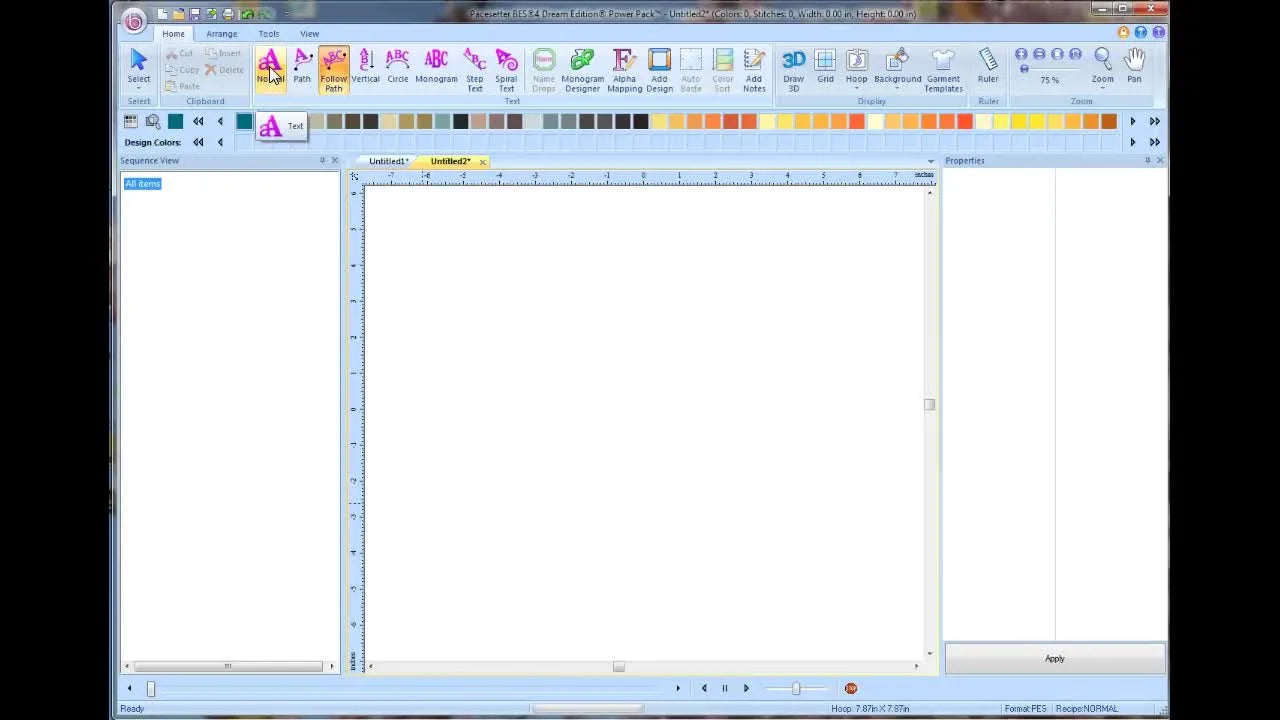This screenshot has height=720, width=1280.
Task: Select the Vertical text tool
Action: click(x=365, y=68)
